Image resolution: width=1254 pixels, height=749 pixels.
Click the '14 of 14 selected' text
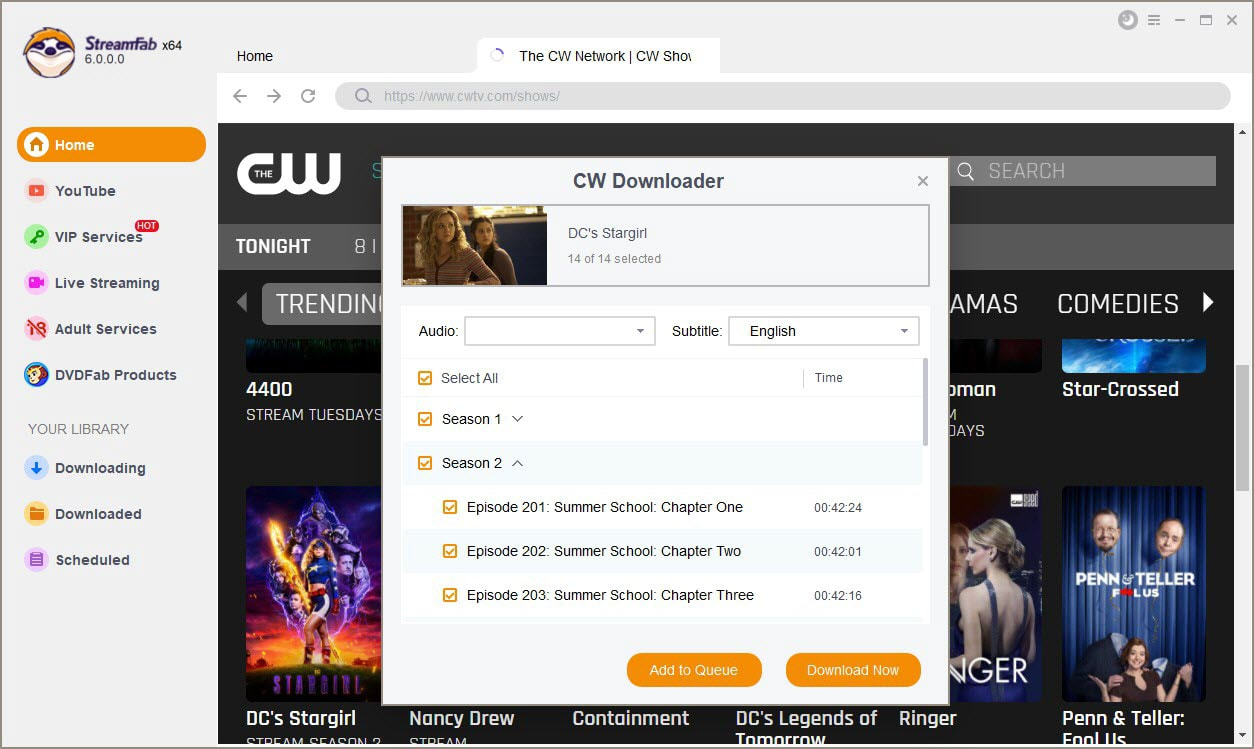click(614, 259)
